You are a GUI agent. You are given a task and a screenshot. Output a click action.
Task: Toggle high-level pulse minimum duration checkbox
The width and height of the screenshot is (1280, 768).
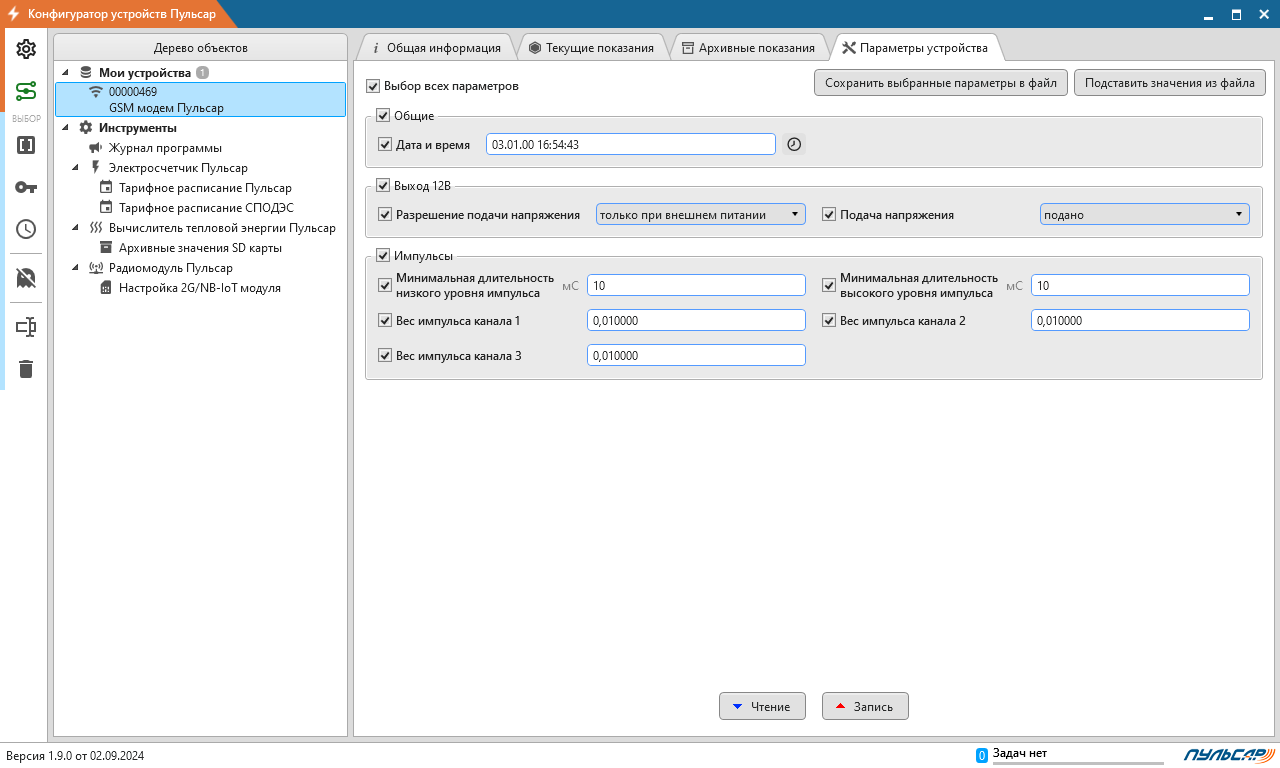tap(829, 285)
